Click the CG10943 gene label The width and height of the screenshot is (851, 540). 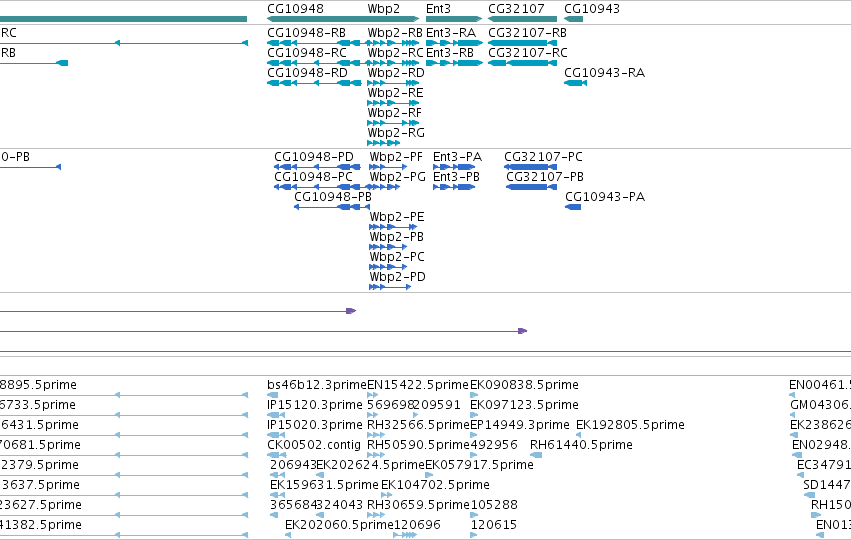[592, 9]
